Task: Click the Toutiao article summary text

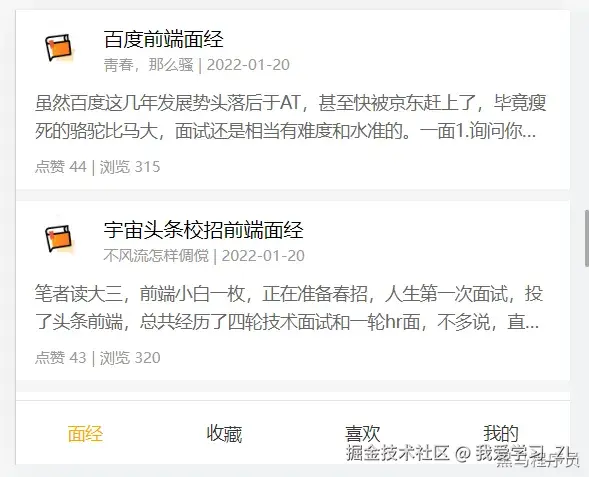Action: (288, 308)
